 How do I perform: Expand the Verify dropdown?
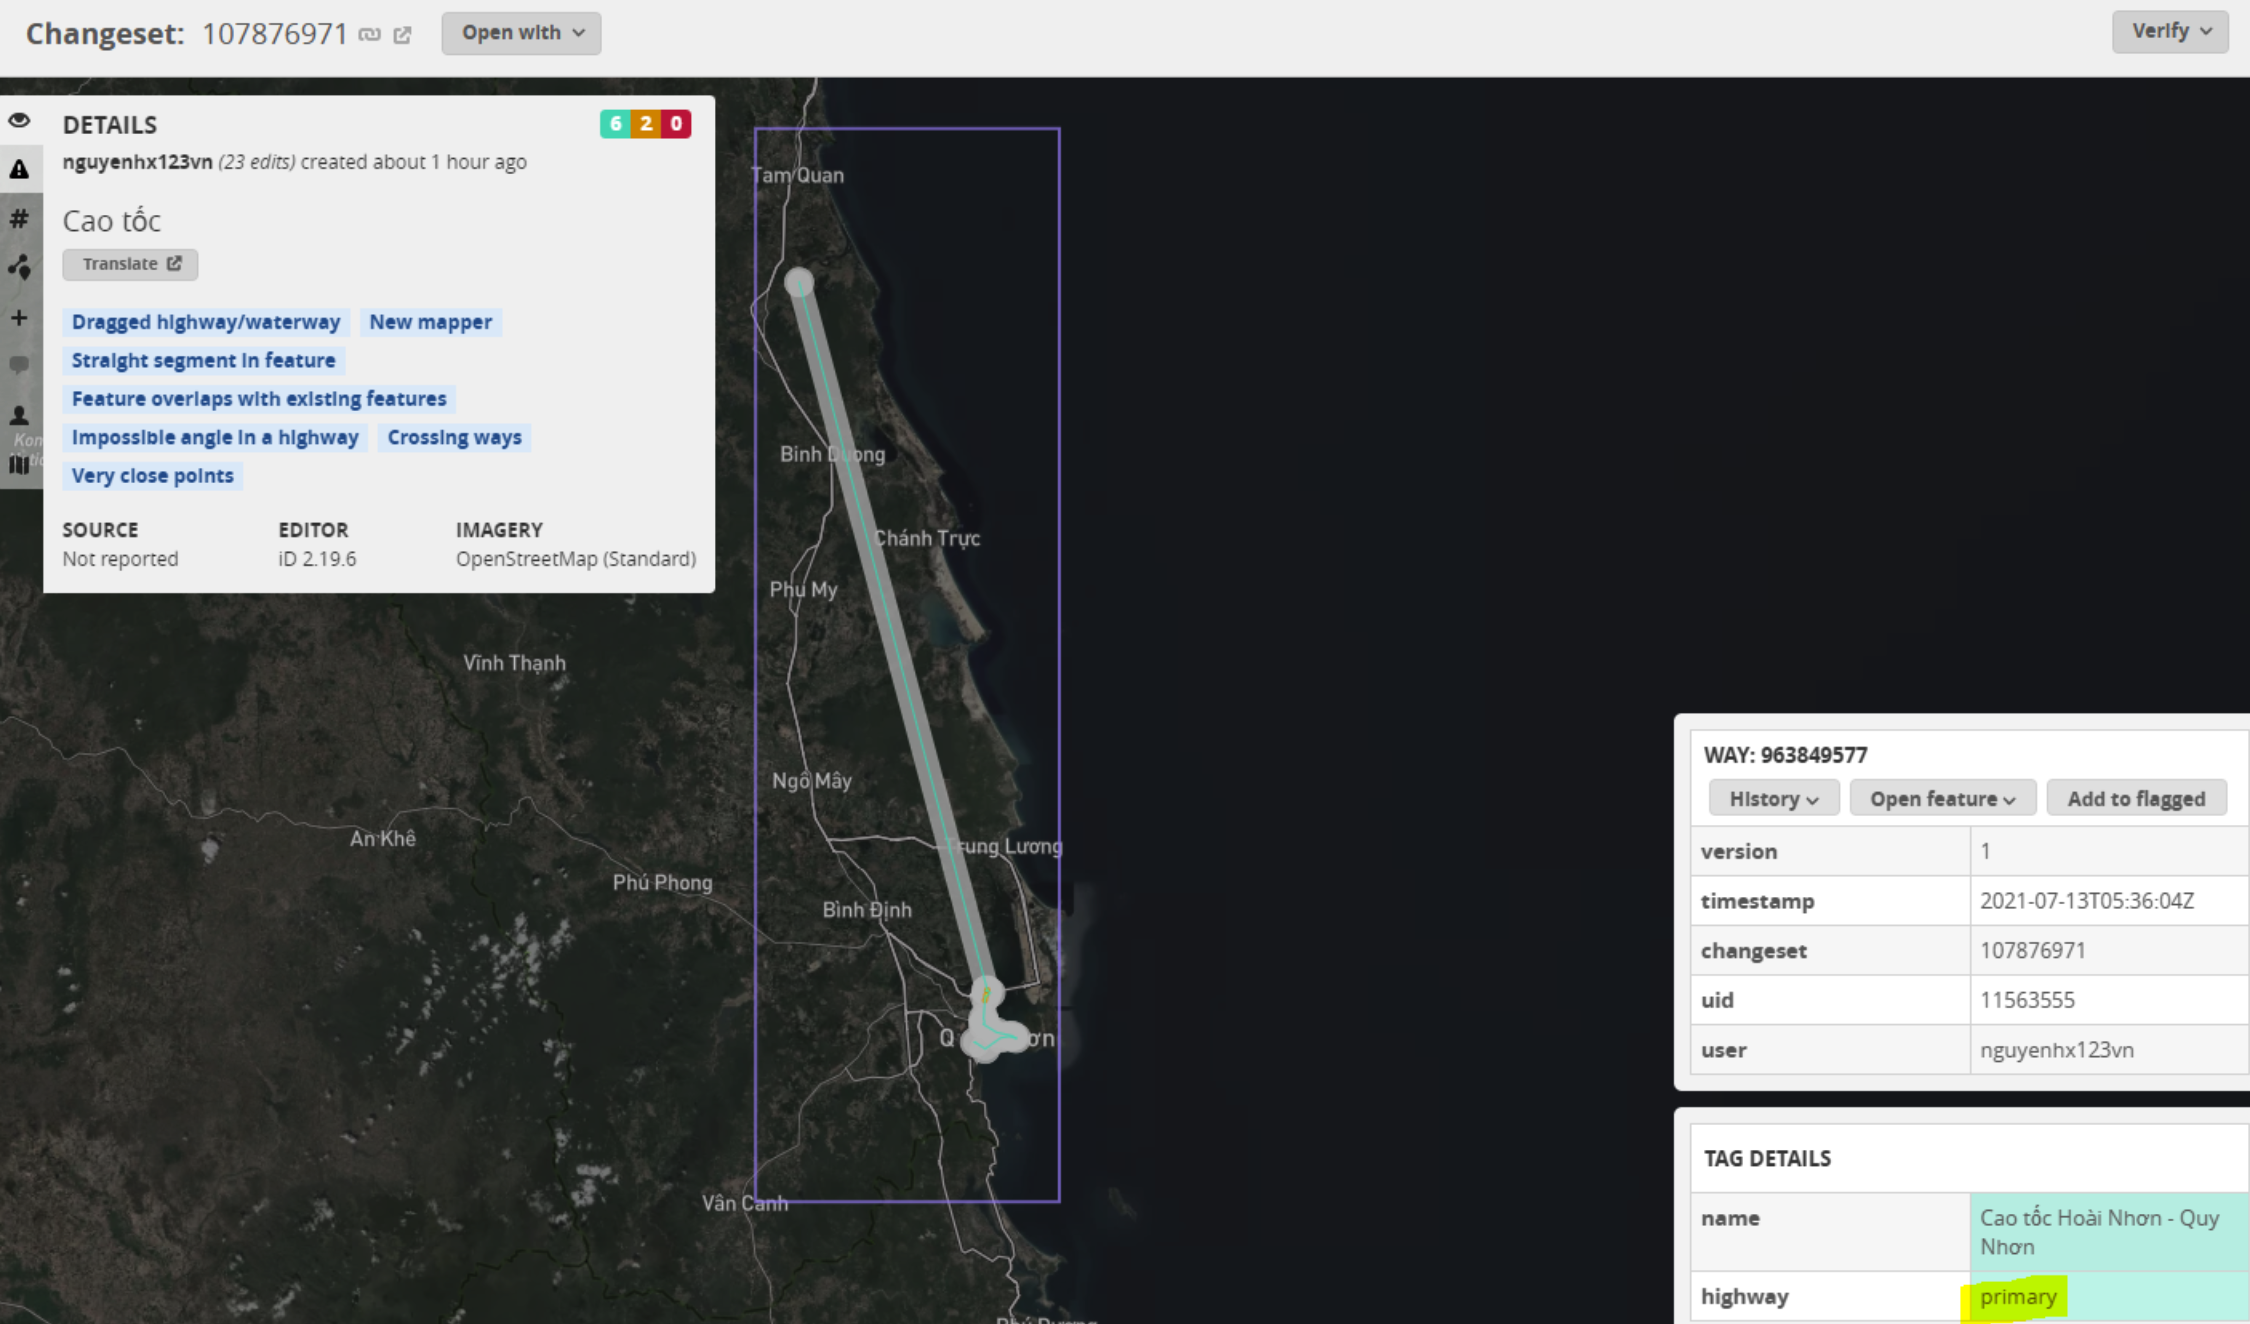2169,32
